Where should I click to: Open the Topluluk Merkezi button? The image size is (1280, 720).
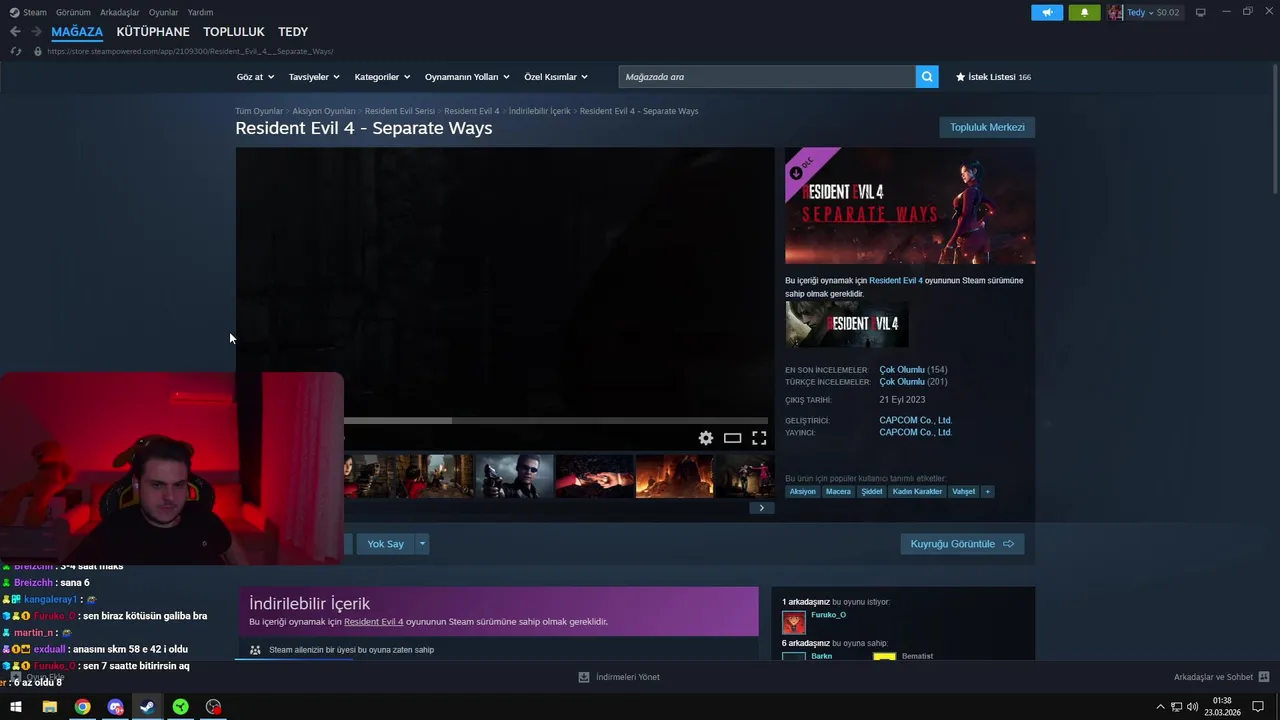[987, 127]
